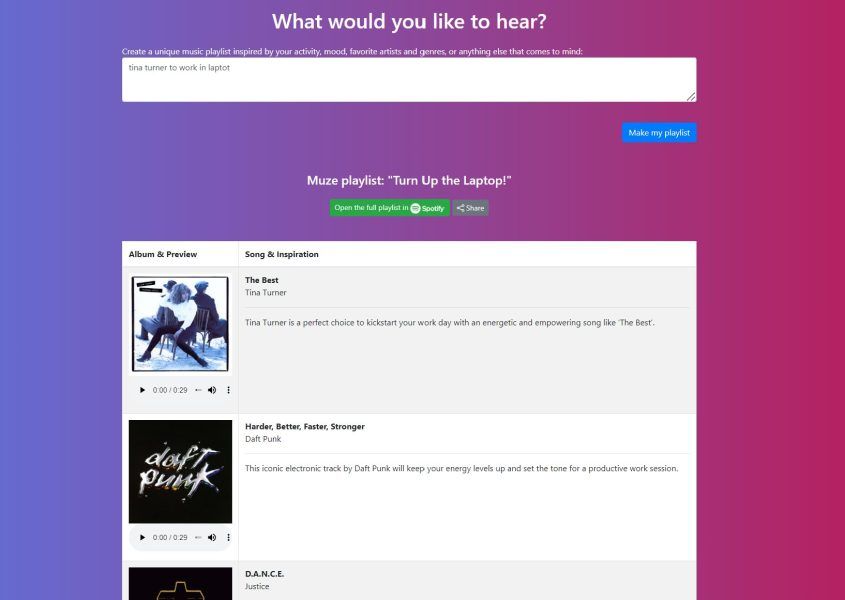The width and height of the screenshot is (845, 600).
Task: Click song title Harder, Better, Faster, Stronger
Action: point(305,426)
